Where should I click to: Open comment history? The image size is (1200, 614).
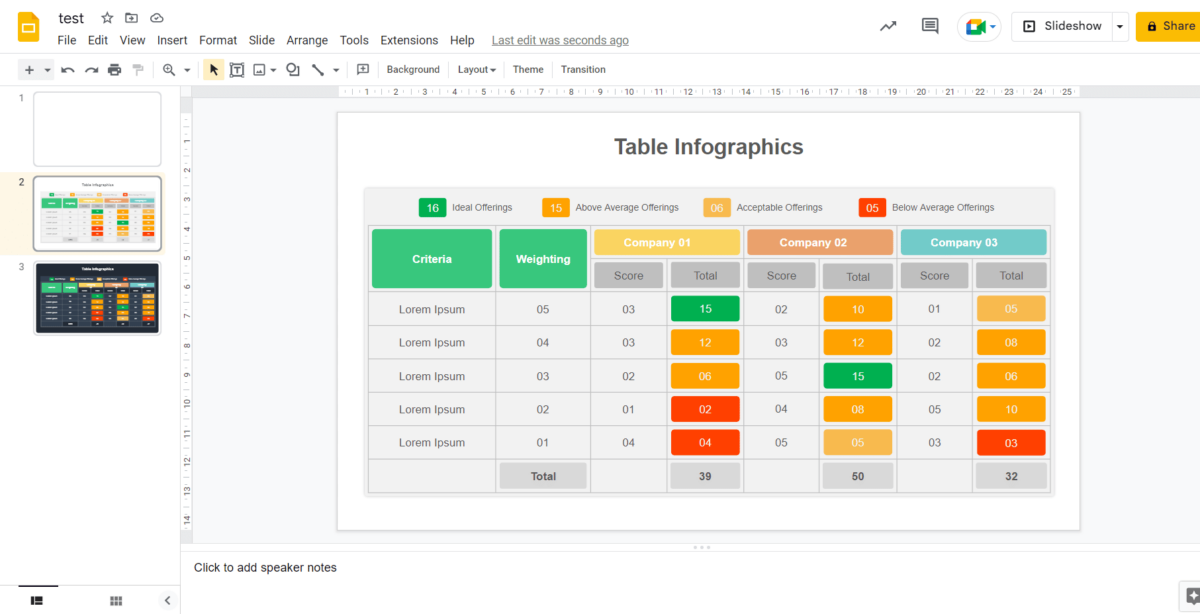929,25
